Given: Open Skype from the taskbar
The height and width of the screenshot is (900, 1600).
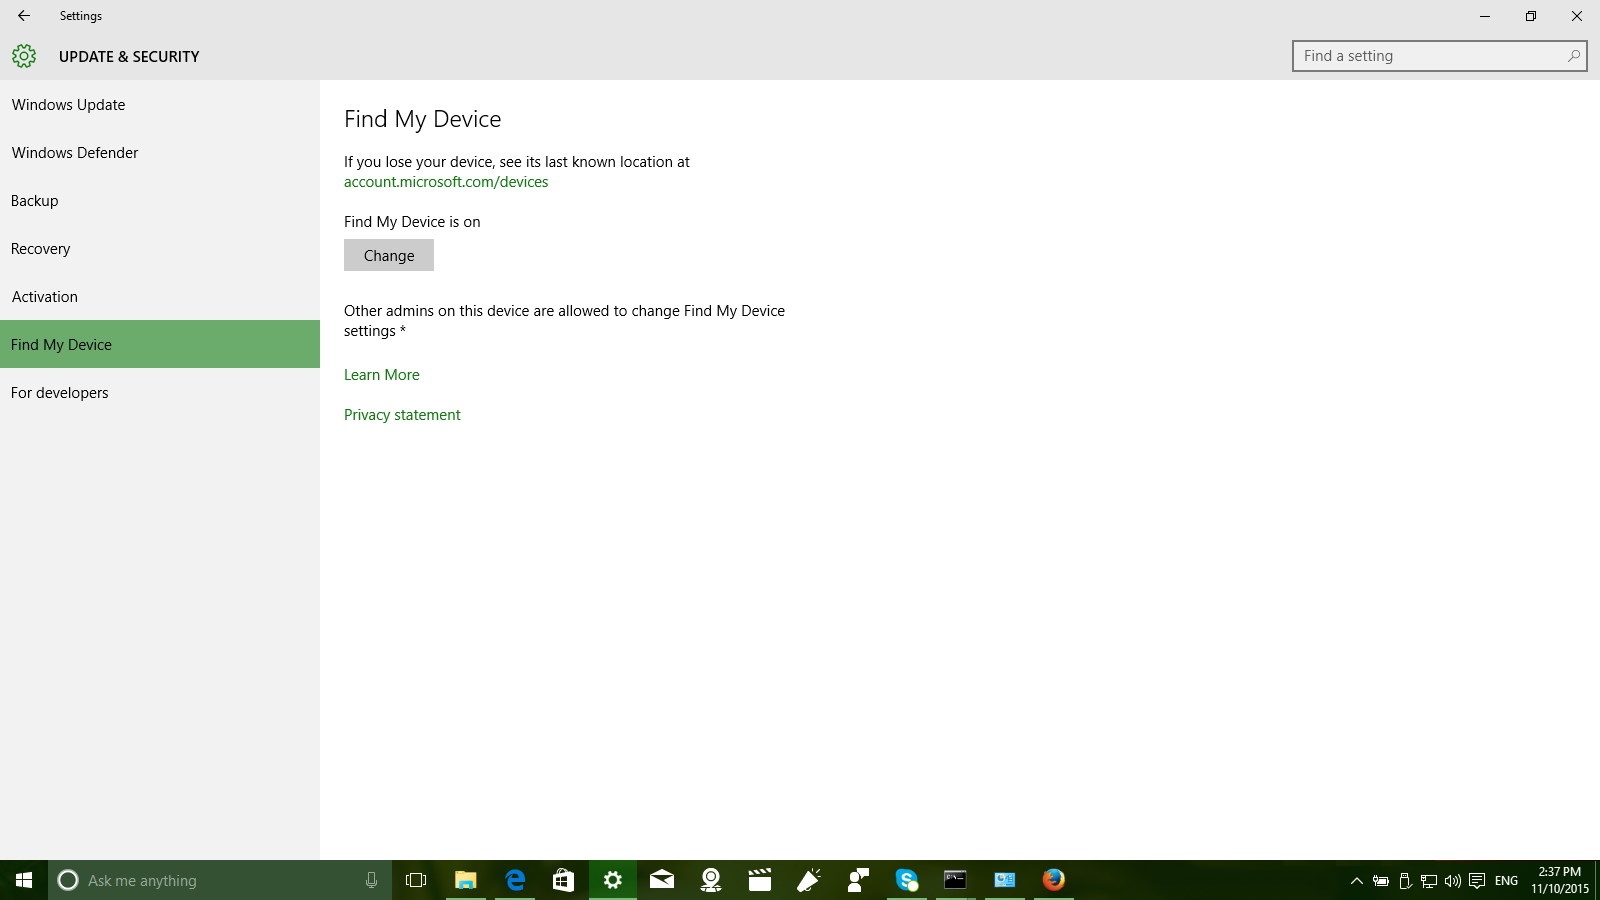Looking at the screenshot, I should click(907, 880).
